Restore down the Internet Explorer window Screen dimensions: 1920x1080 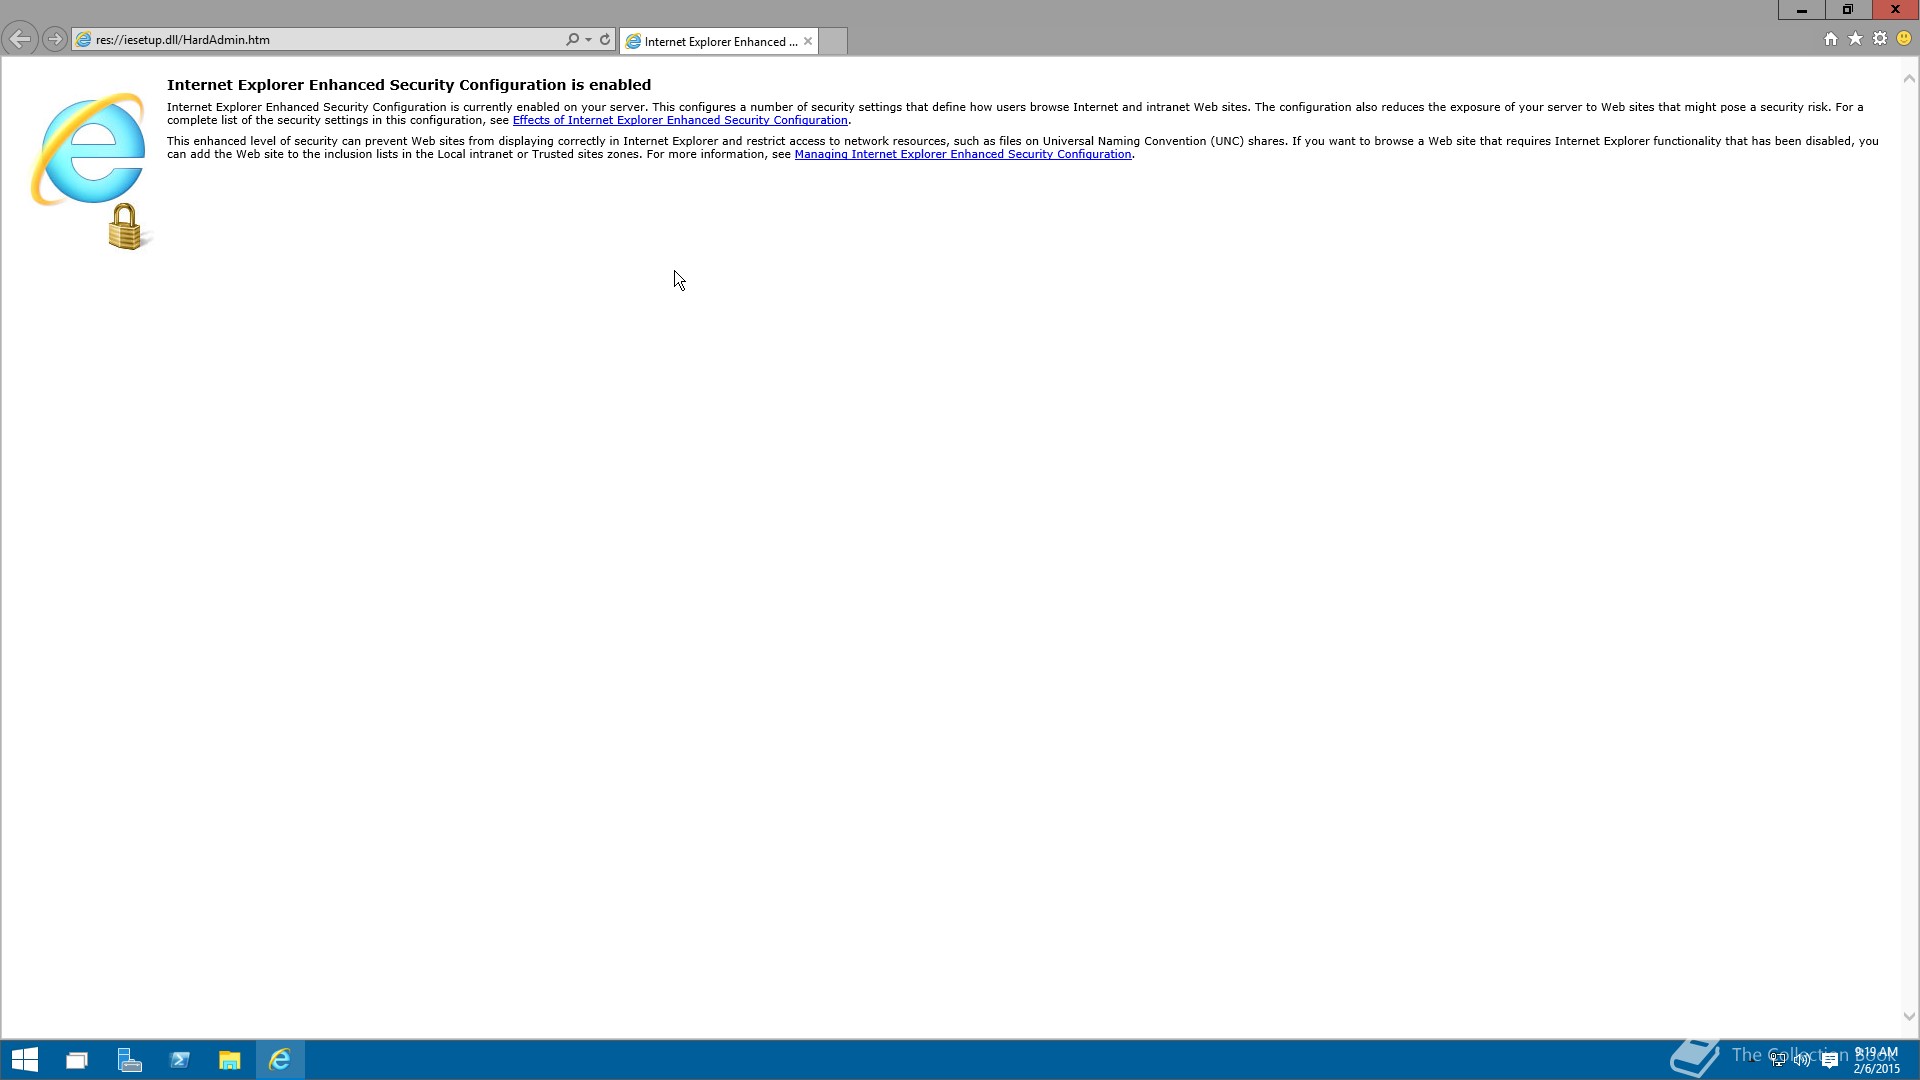tap(1848, 10)
